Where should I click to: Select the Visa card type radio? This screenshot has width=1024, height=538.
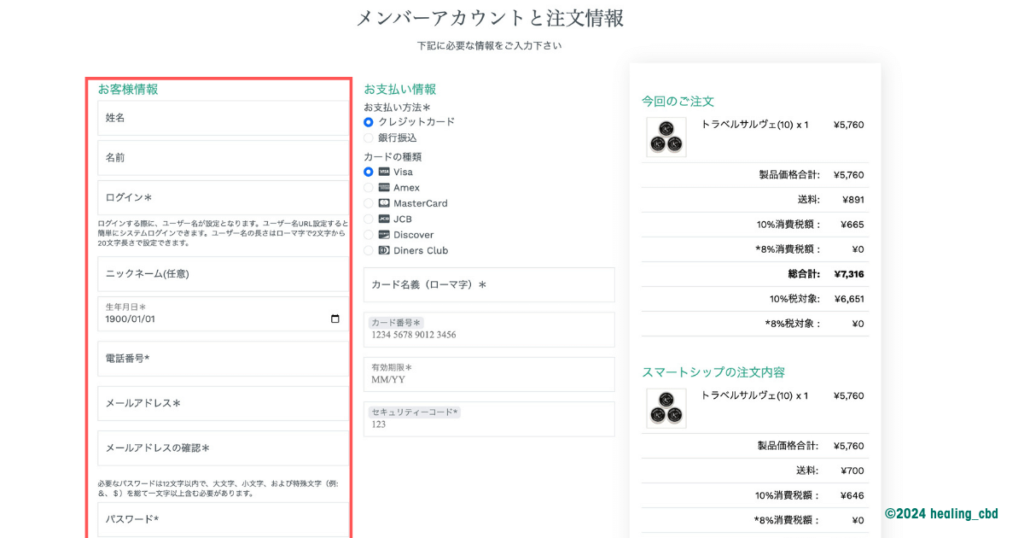pos(369,172)
